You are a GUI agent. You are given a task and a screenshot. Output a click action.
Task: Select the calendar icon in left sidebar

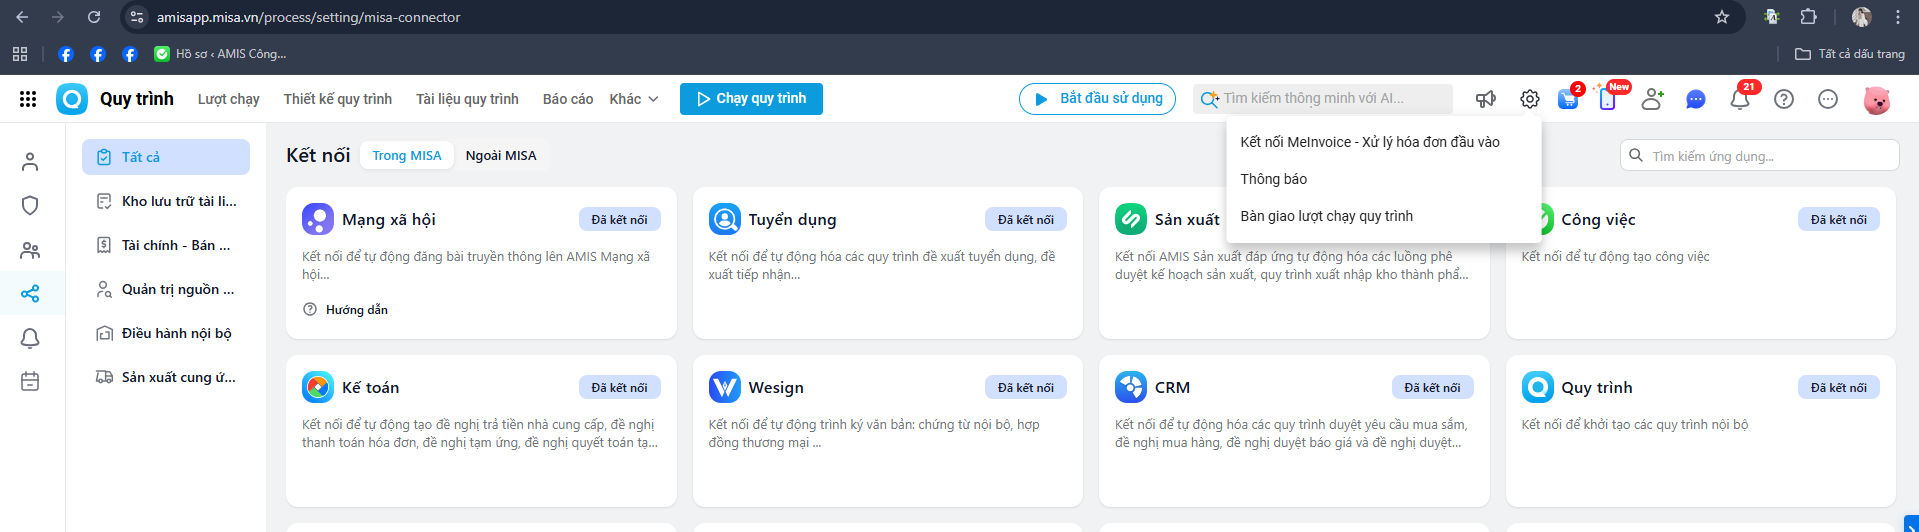[x=30, y=382]
